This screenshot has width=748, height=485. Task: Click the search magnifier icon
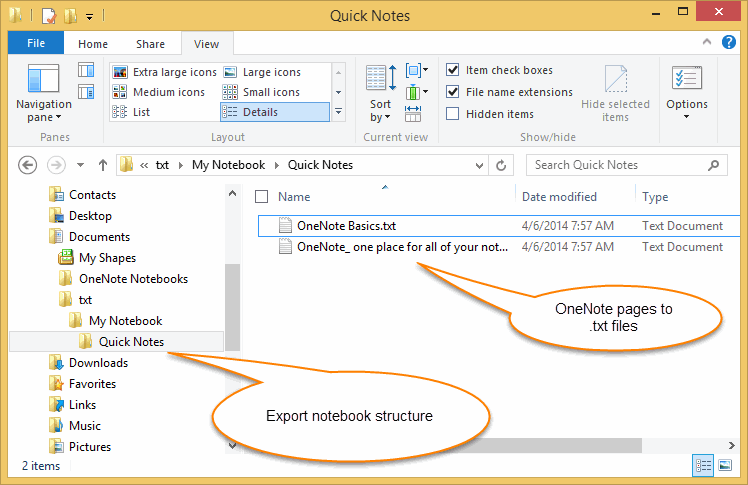point(713,165)
